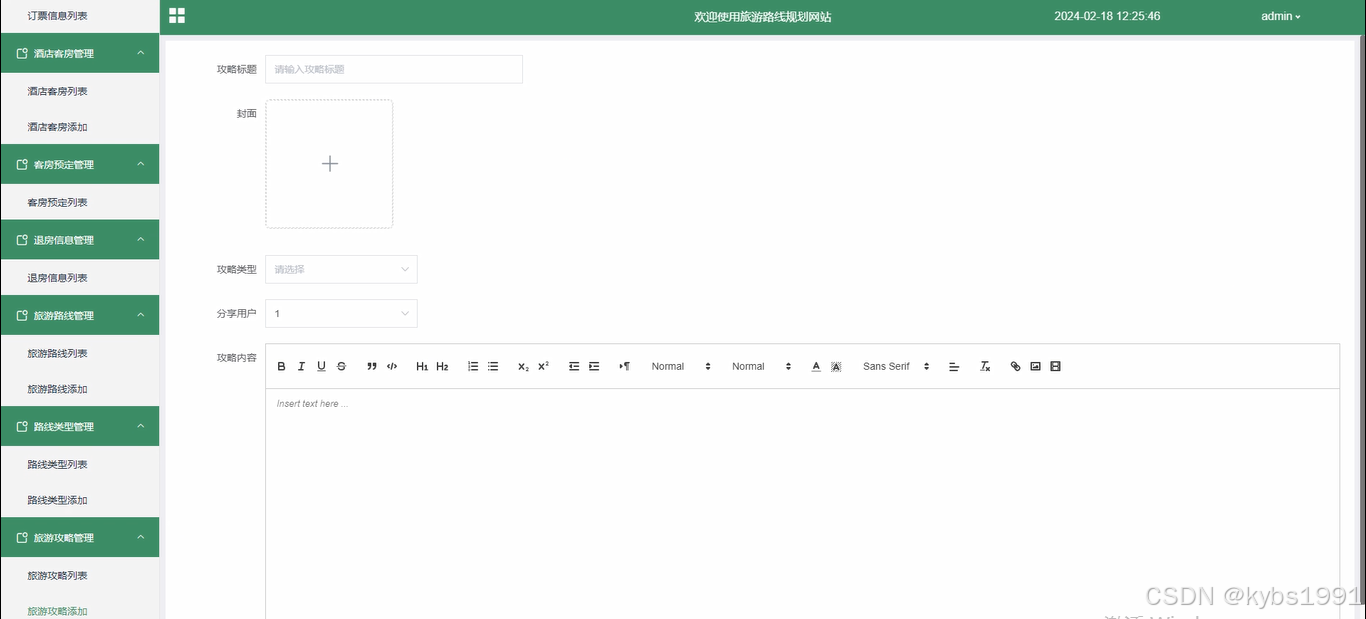Open 旅游路线列表 in the sidebar

tap(57, 353)
